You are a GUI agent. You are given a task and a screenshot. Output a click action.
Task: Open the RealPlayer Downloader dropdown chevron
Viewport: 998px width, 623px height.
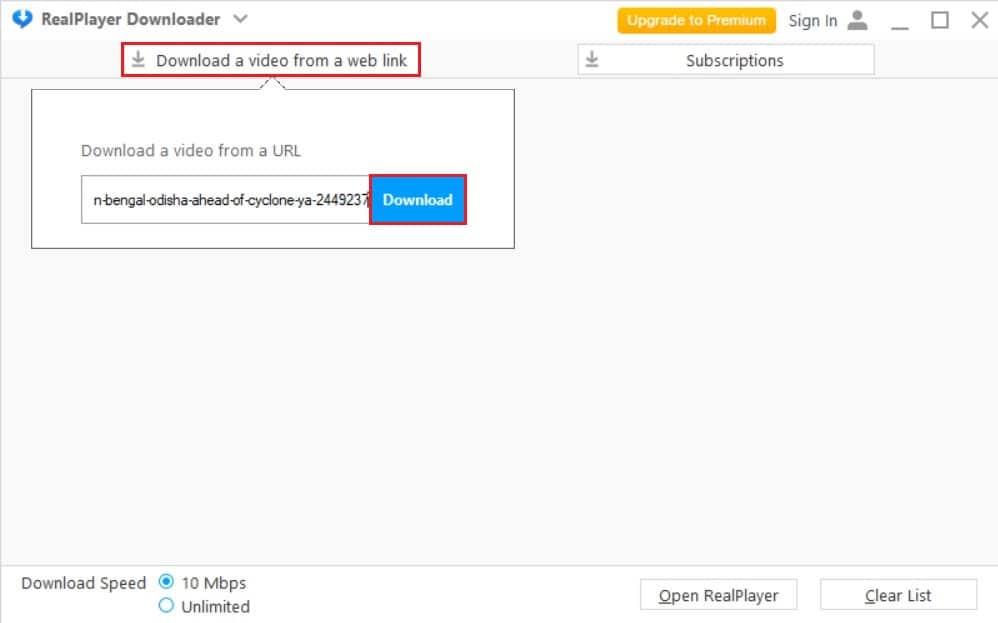240,19
